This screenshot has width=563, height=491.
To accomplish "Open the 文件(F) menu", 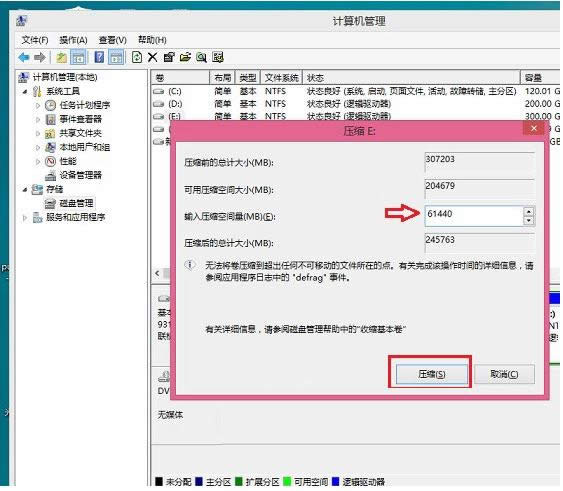I will 35,40.
